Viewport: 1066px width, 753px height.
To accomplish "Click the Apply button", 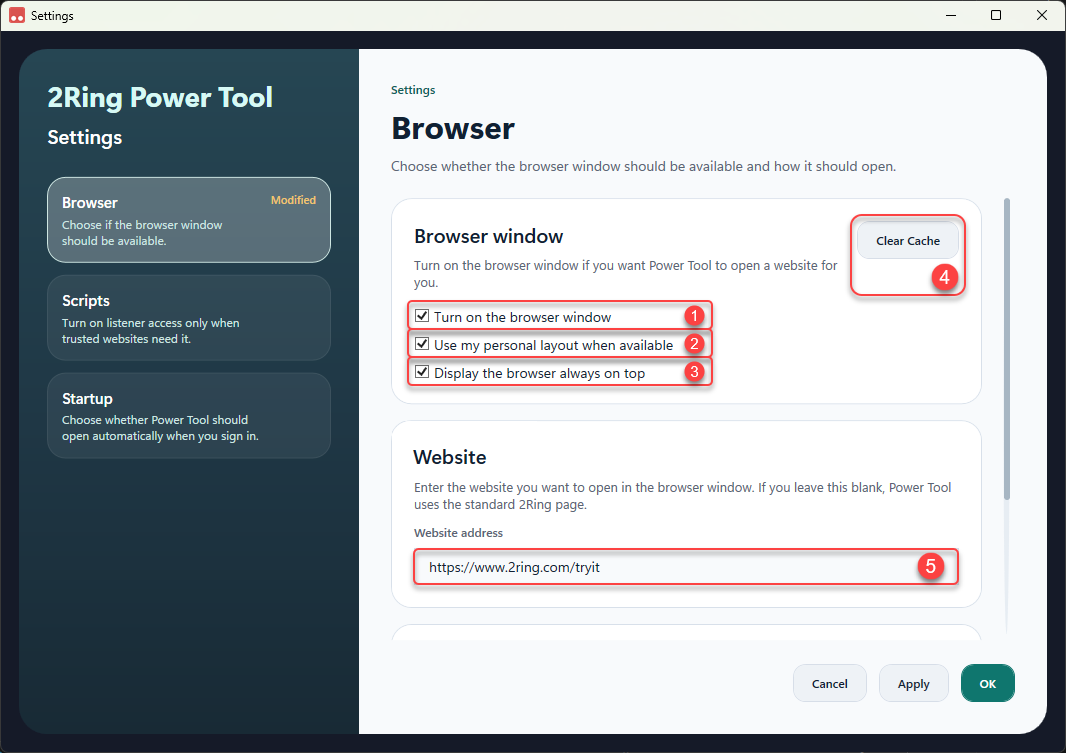I will 913,684.
